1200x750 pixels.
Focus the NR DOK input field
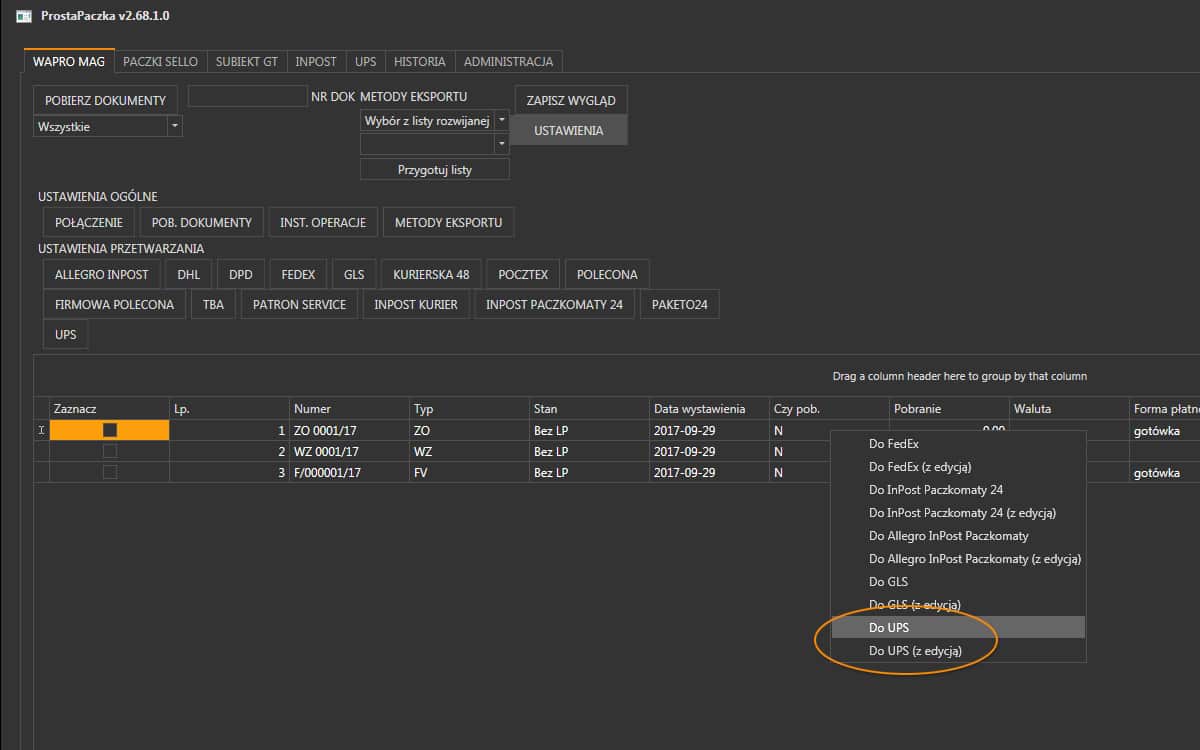247,96
